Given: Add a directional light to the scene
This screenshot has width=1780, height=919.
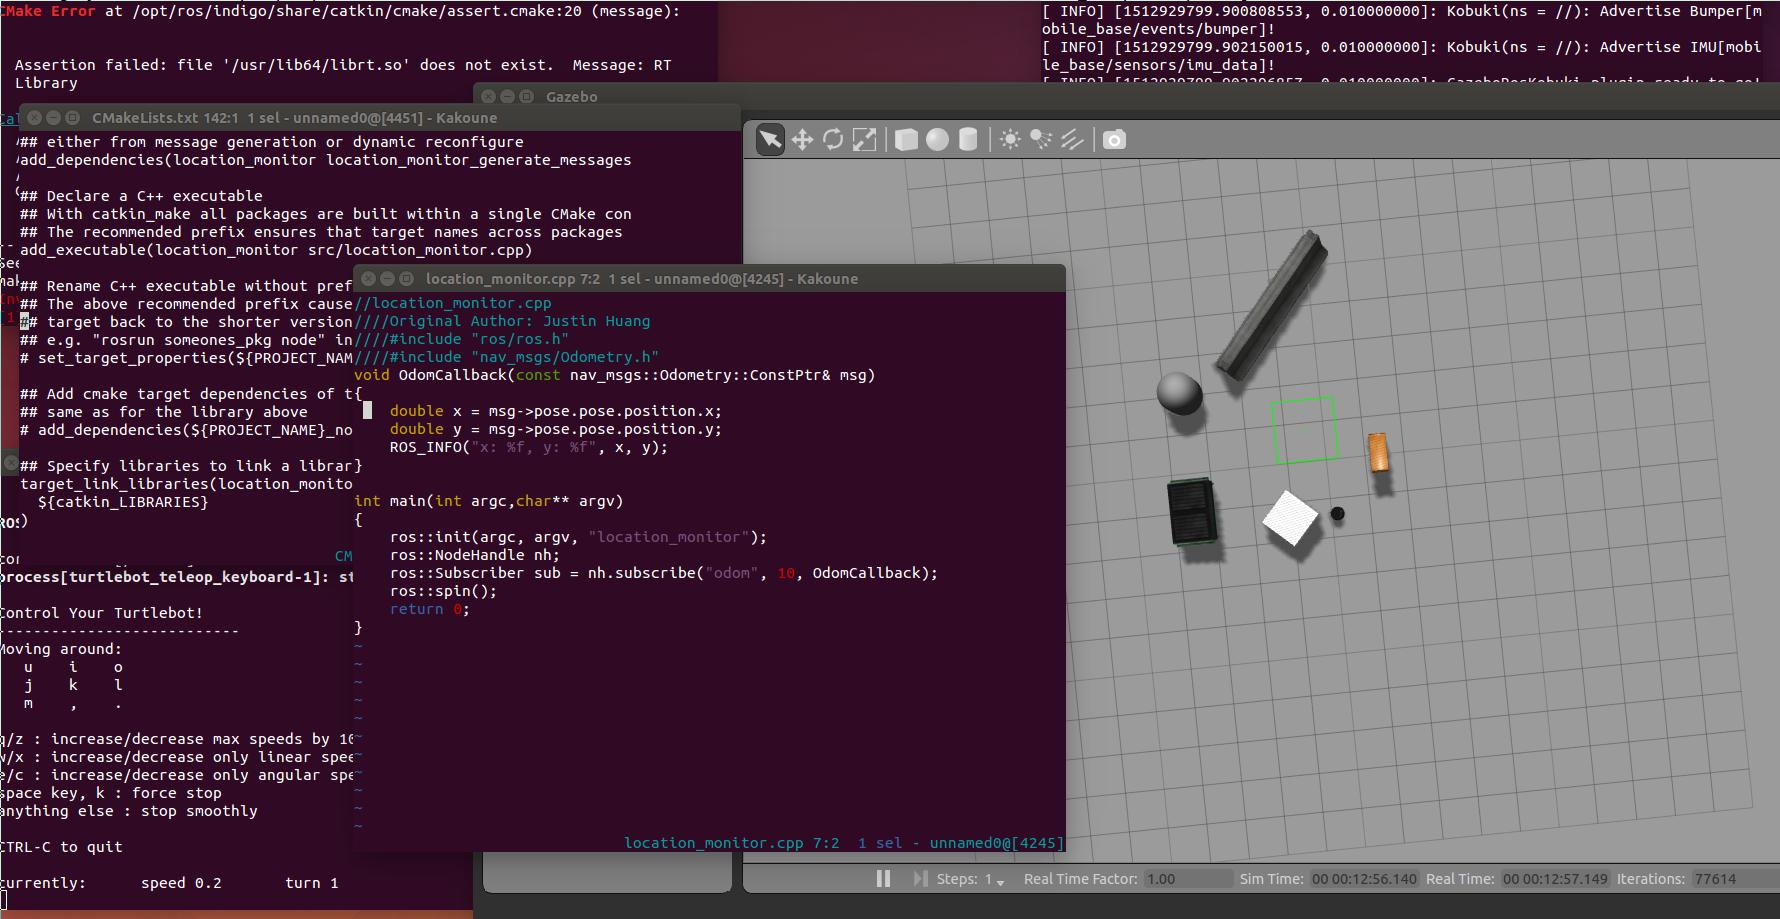Looking at the screenshot, I should tap(1072, 140).
